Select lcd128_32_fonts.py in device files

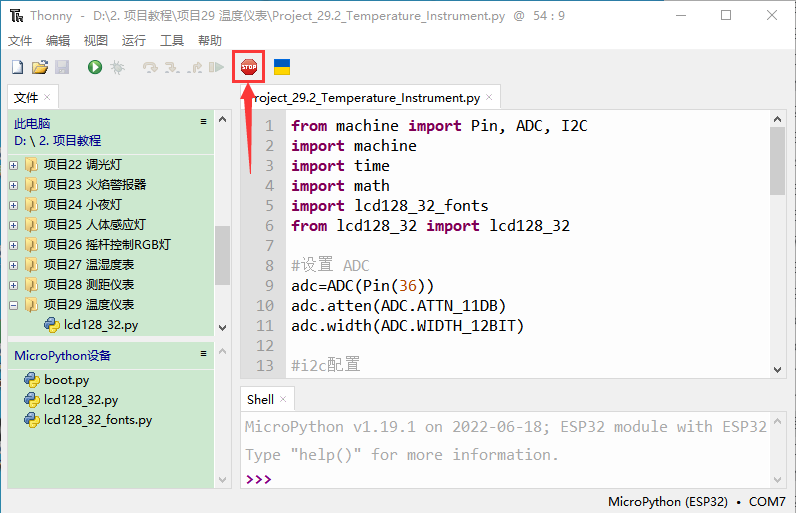coord(97,420)
